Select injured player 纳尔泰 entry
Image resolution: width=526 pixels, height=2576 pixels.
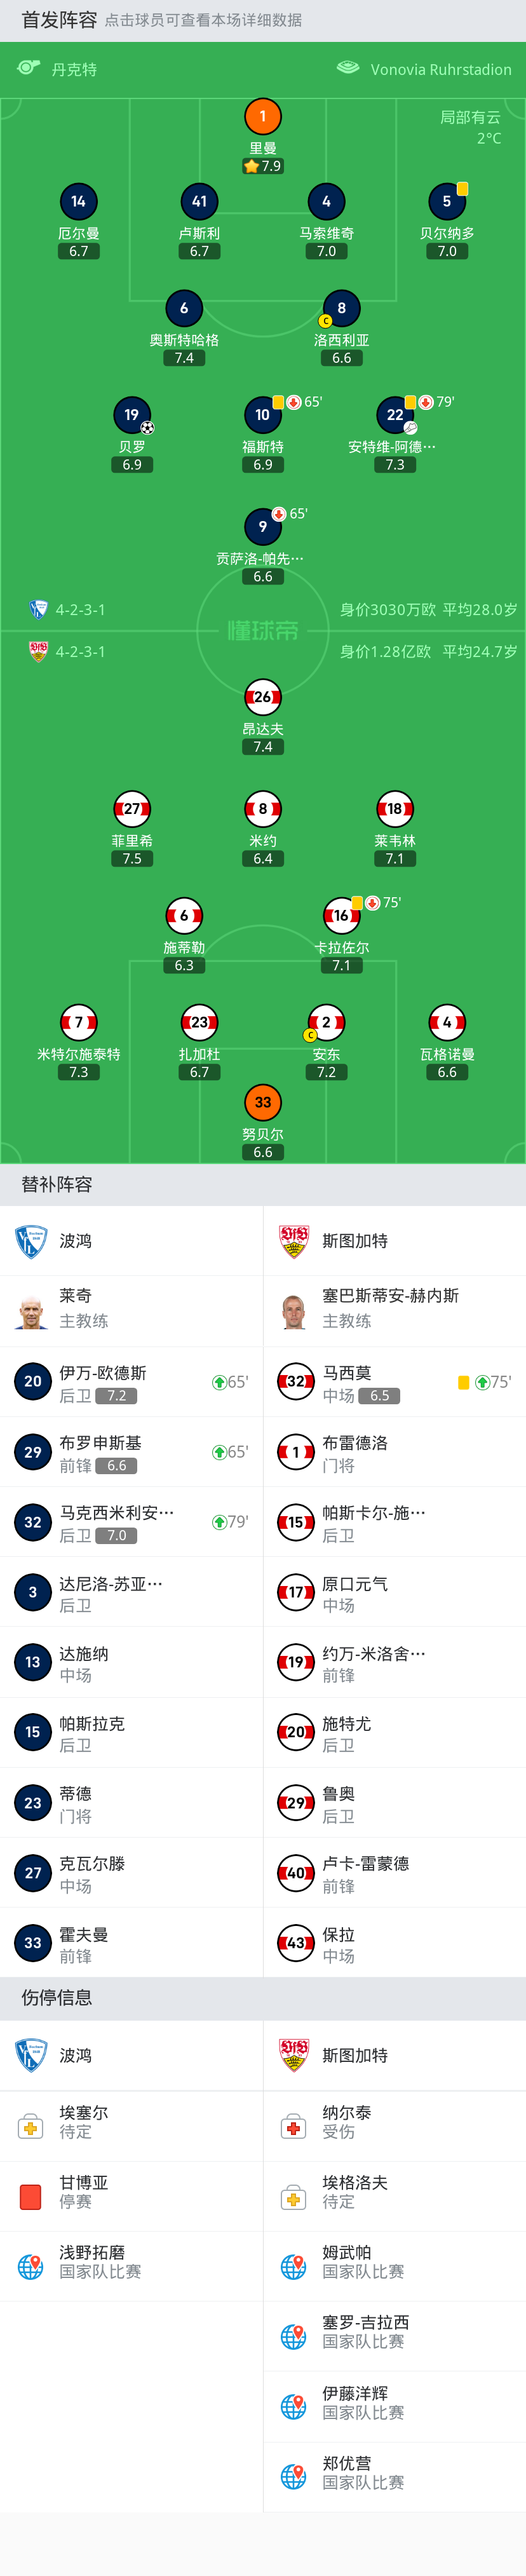394,2126
